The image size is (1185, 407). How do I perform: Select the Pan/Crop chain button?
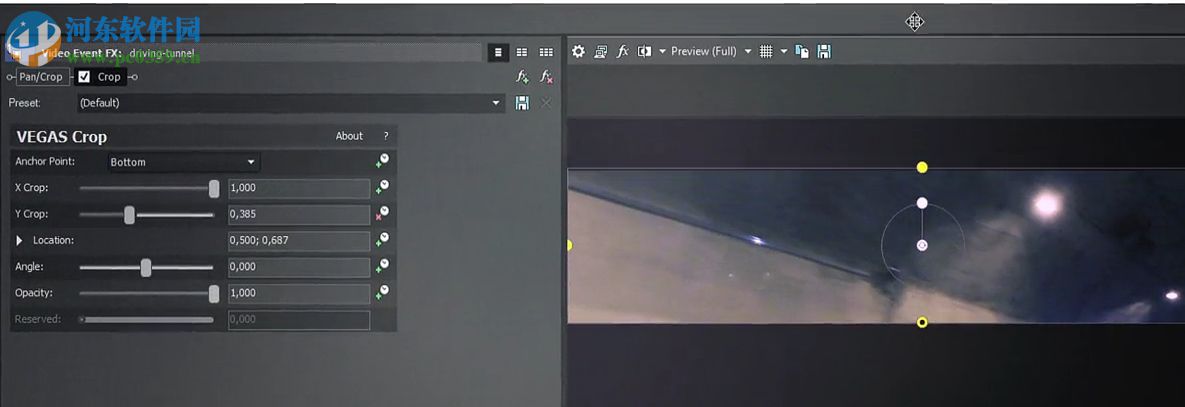(x=41, y=76)
